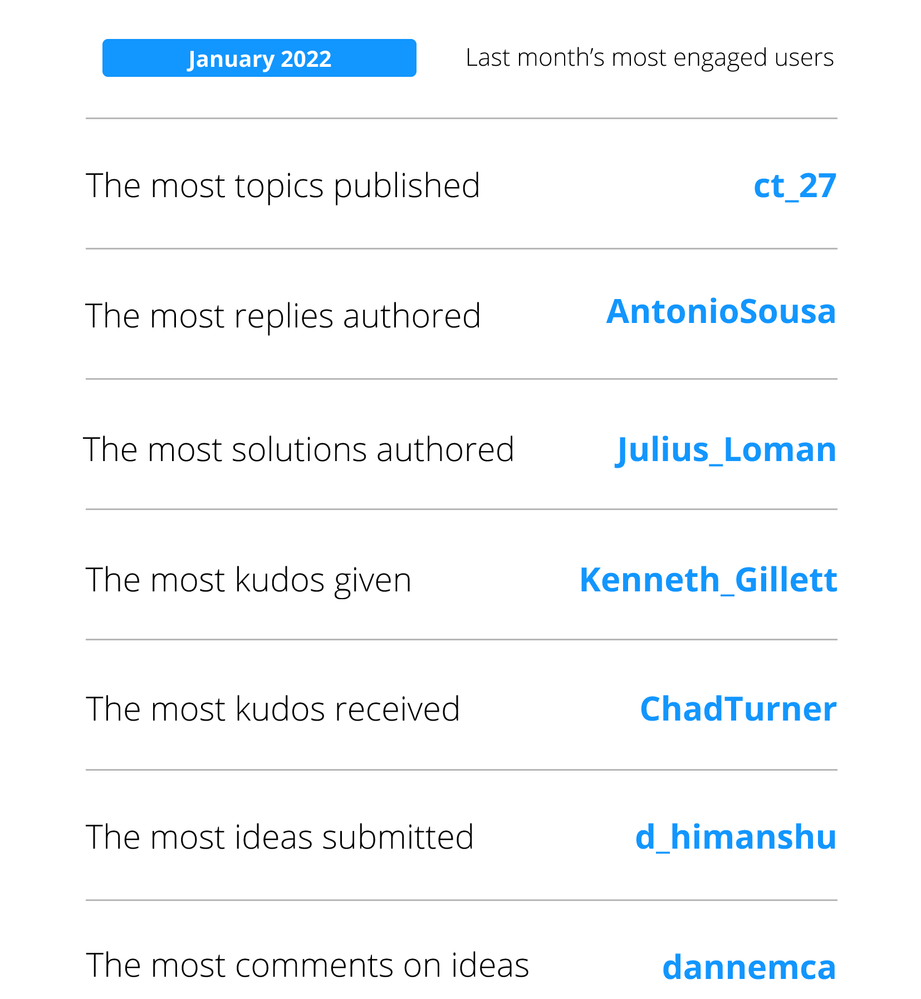The image size is (921, 999).
Task: Click "Last month's most engaged users" heading
Action: click(649, 58)
